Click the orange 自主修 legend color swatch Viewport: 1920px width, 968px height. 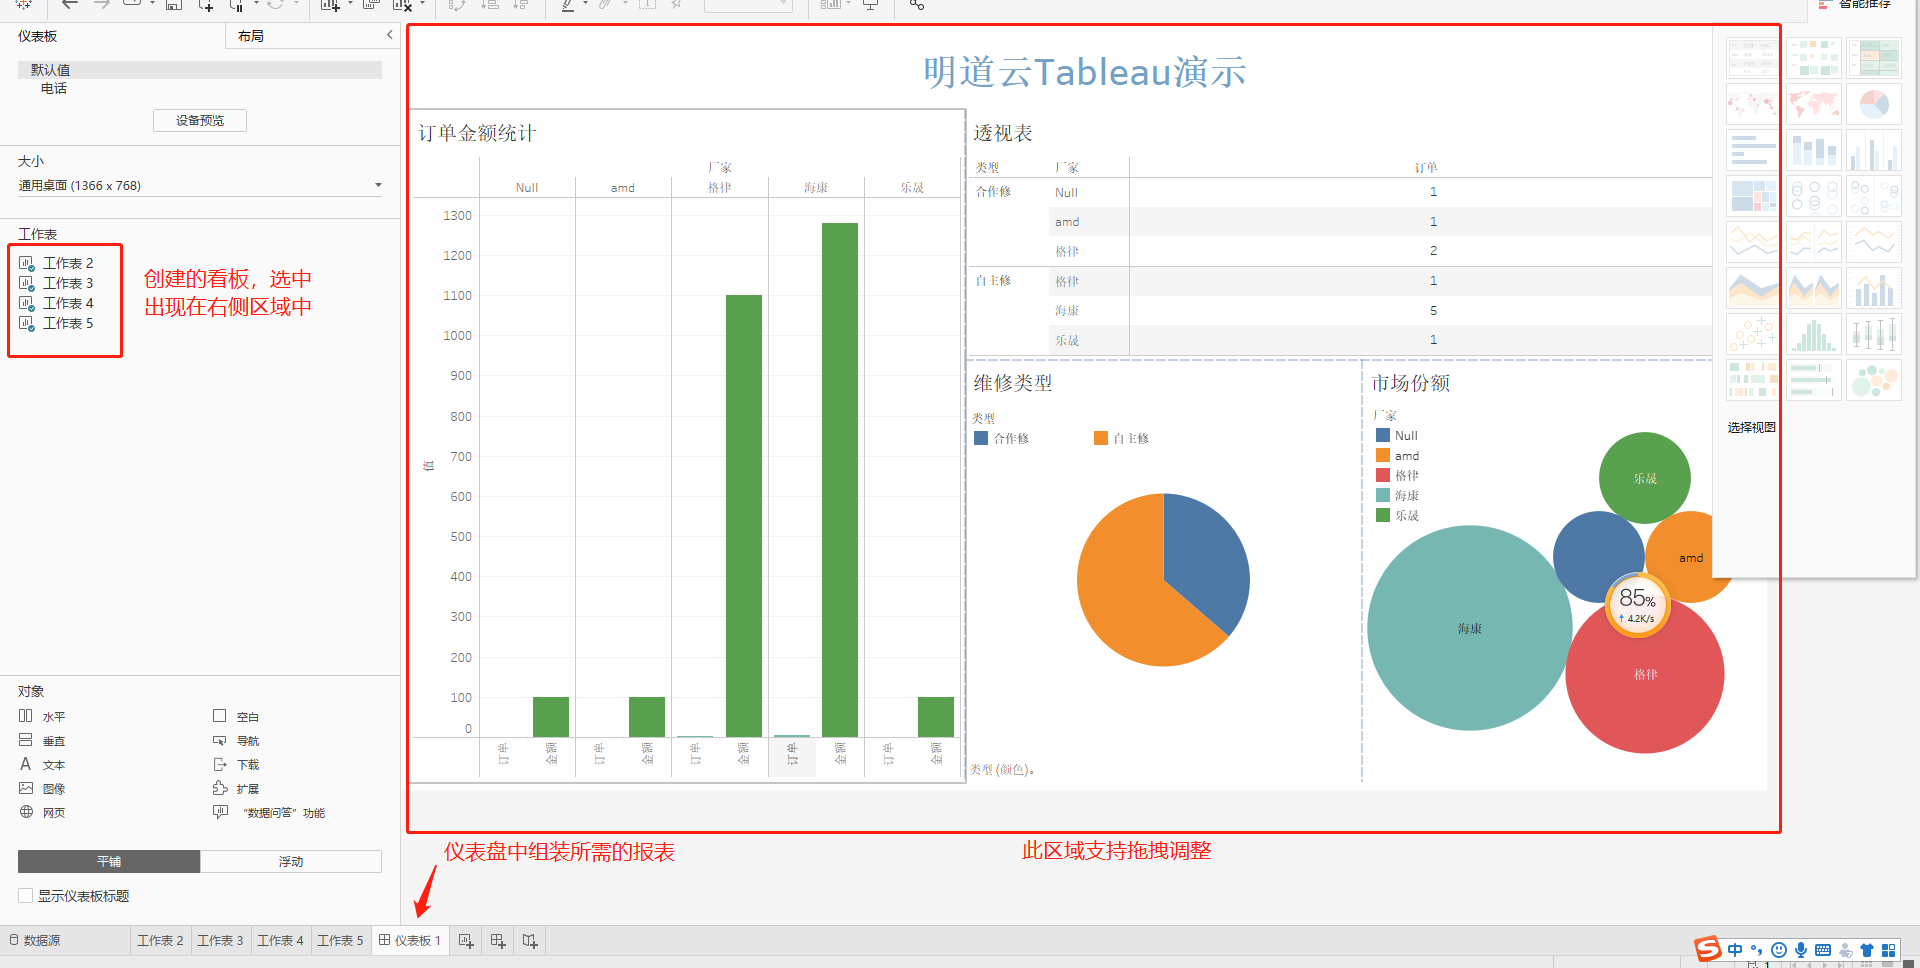pyautogui.click(x=1101, y=438)
